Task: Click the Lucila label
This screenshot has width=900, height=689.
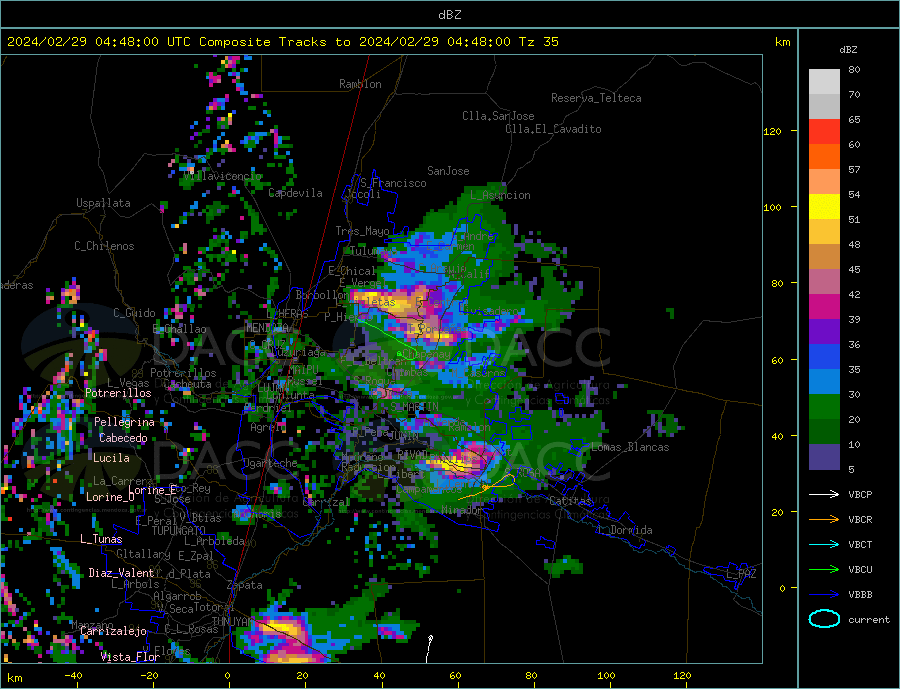Action: point(111,458)
